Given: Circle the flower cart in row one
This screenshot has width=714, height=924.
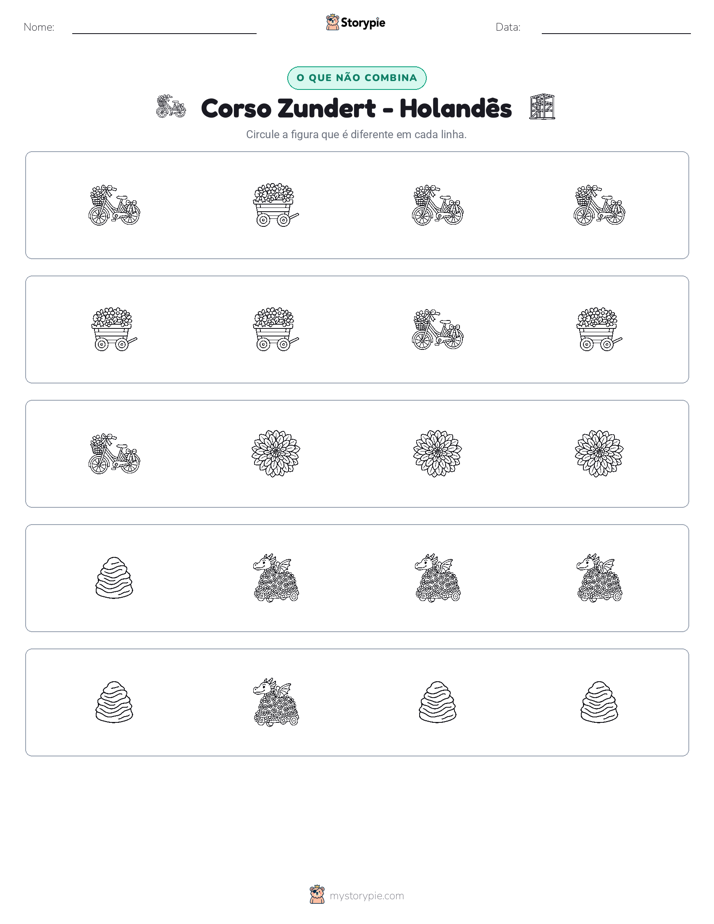Looking at the screenshot, I should pyautogui.click(x=276, y=205).
